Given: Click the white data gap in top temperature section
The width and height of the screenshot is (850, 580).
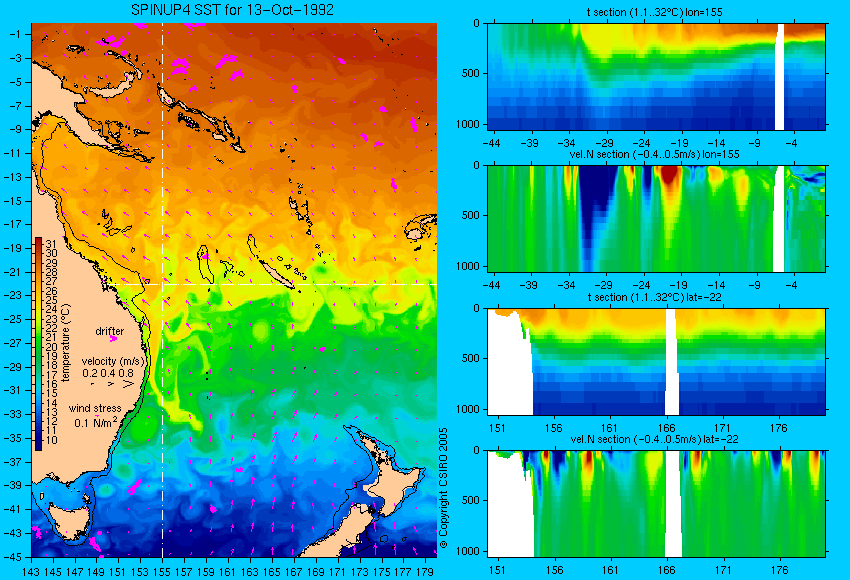Looking at the screenshot, I should 780,76.
